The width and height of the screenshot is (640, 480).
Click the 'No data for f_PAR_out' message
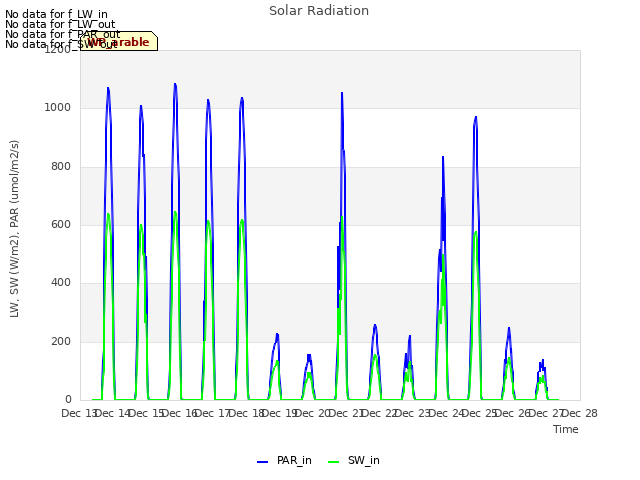62,34
